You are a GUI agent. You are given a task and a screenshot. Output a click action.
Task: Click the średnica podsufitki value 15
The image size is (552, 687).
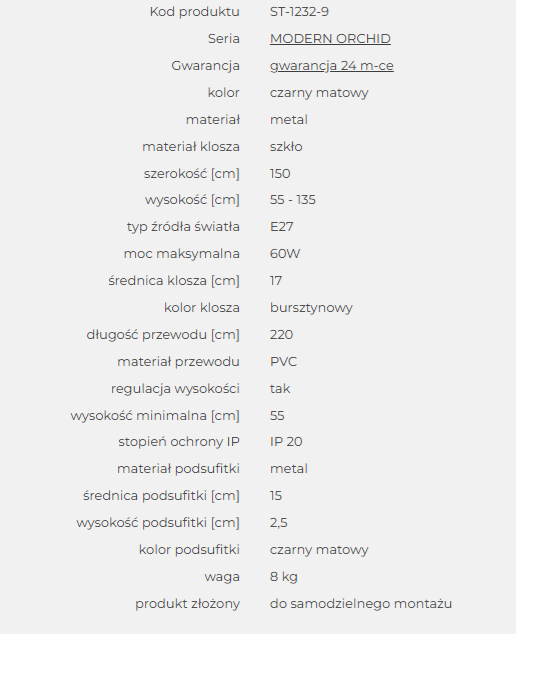click(276, 496)
